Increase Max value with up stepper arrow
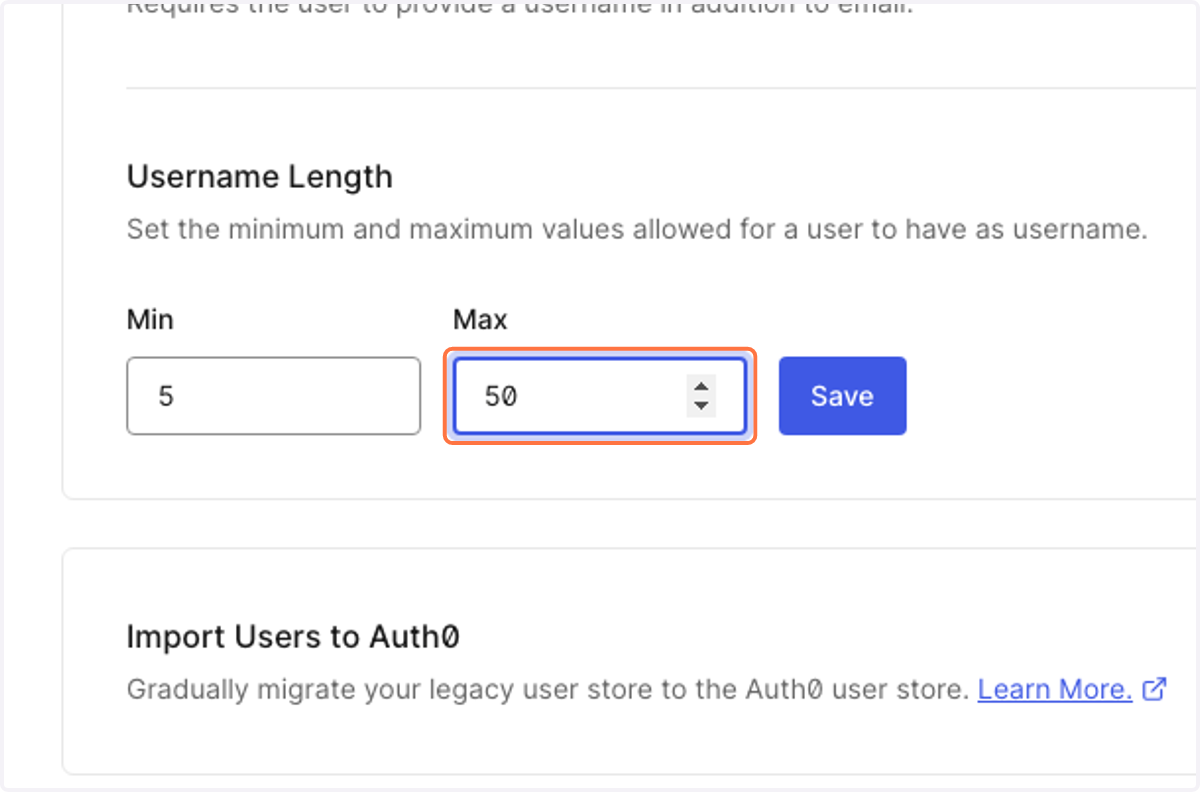This screenshot has width=1200, height=792. tap(701, 387)
